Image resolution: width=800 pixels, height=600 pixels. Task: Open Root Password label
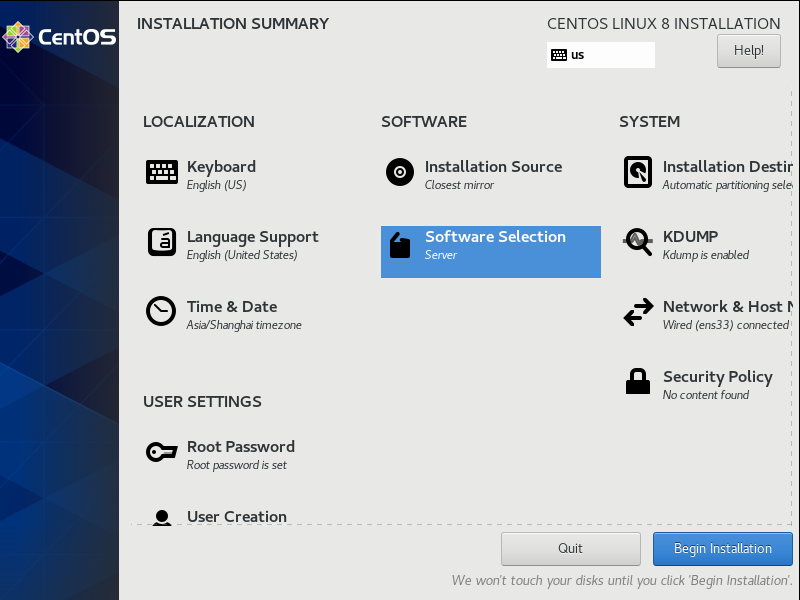pos(241,447)
